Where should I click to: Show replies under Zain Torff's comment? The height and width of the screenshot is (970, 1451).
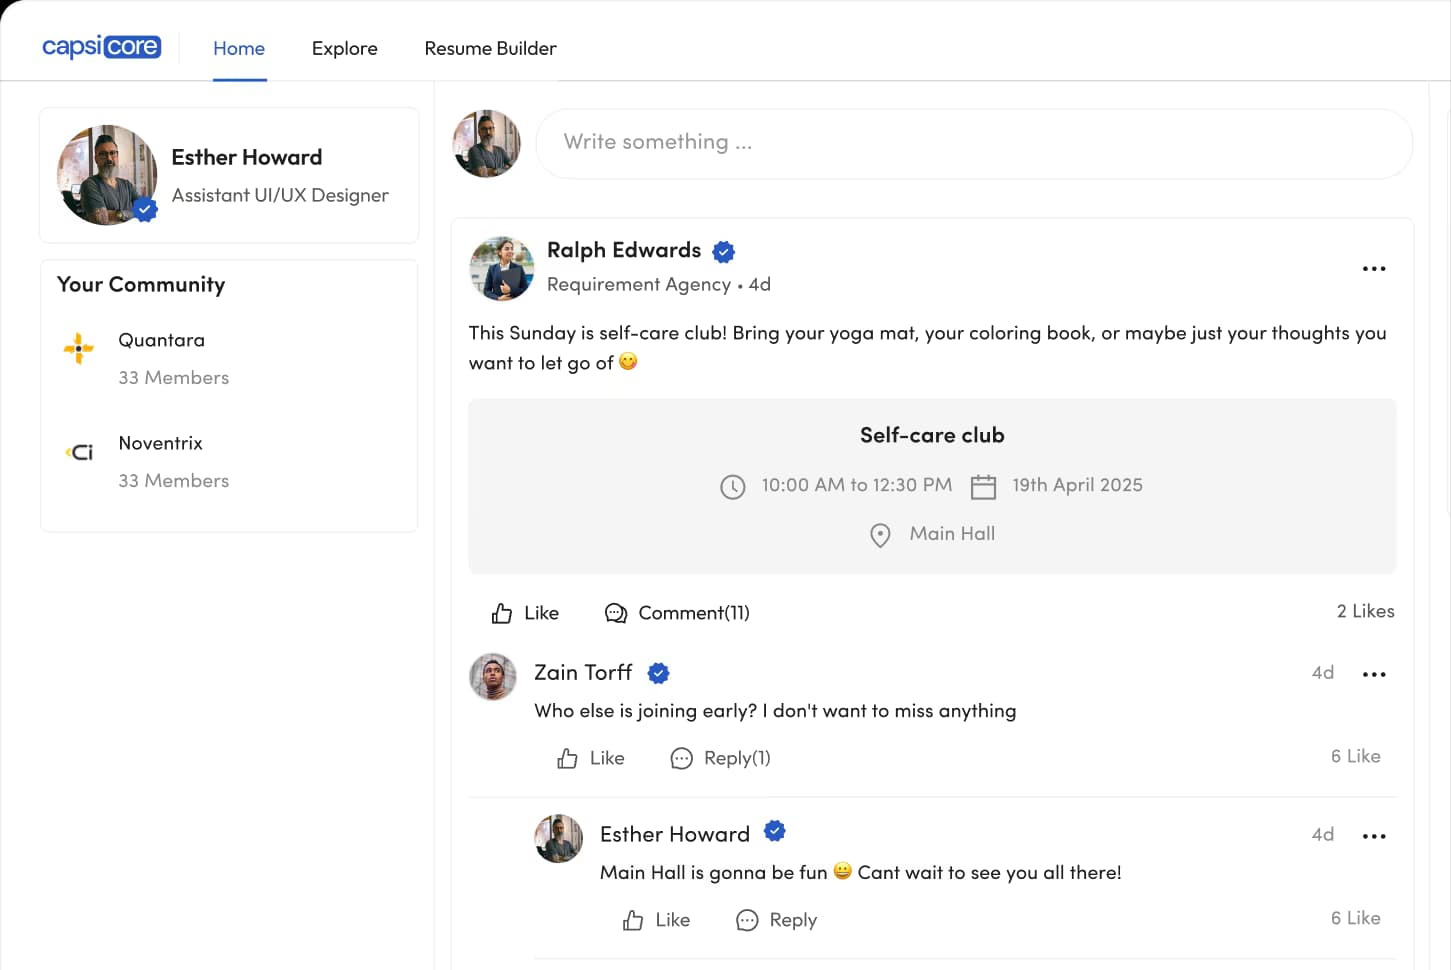coord(720,758)
